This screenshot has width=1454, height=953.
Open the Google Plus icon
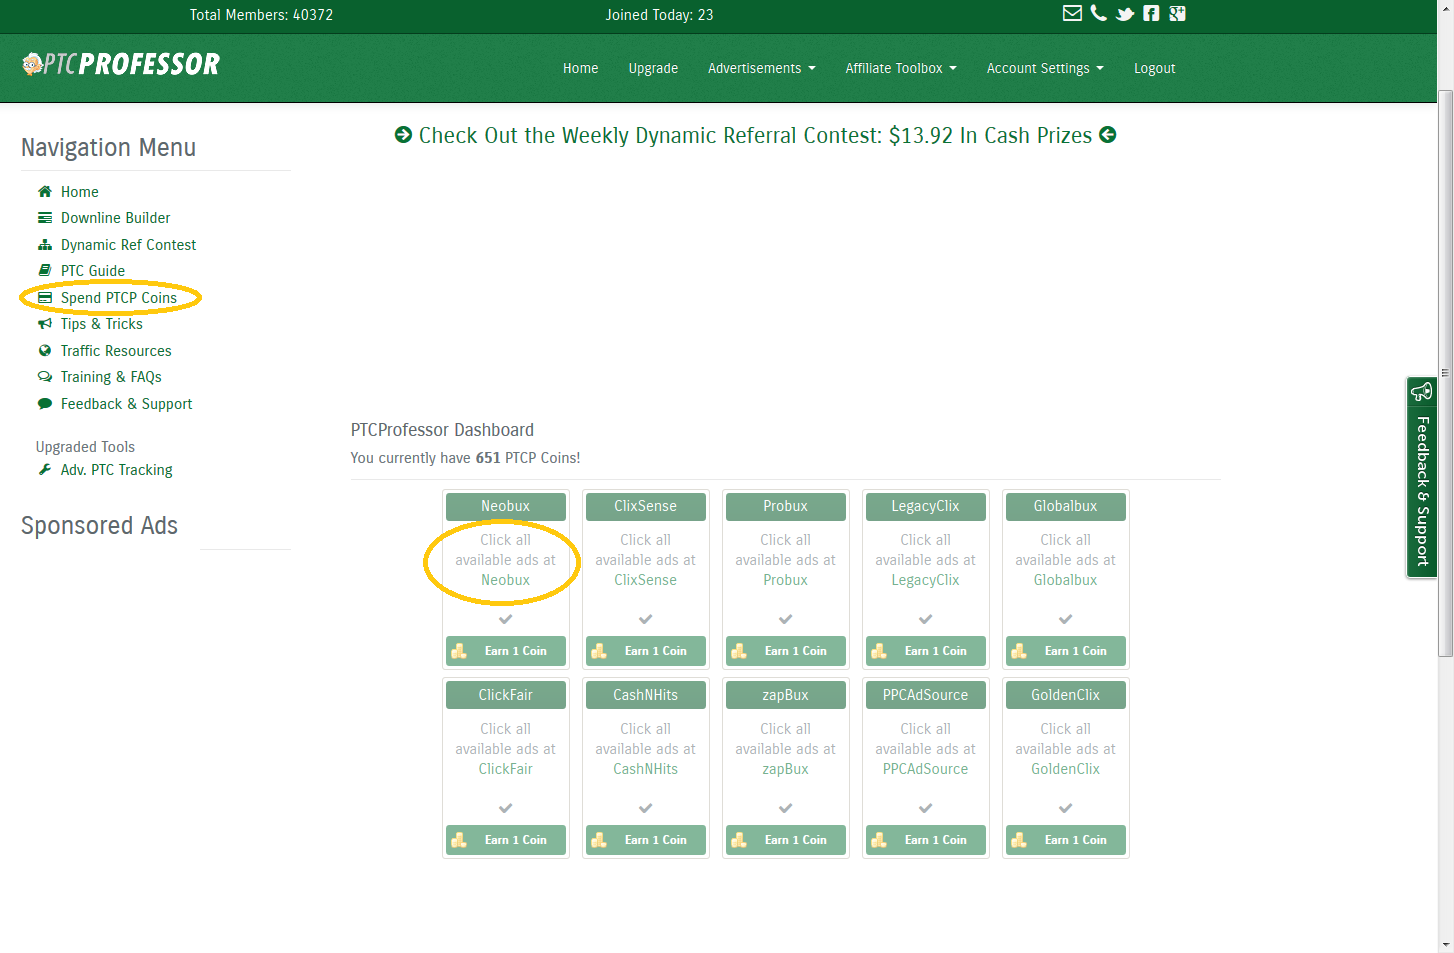tap(1177, 13)
